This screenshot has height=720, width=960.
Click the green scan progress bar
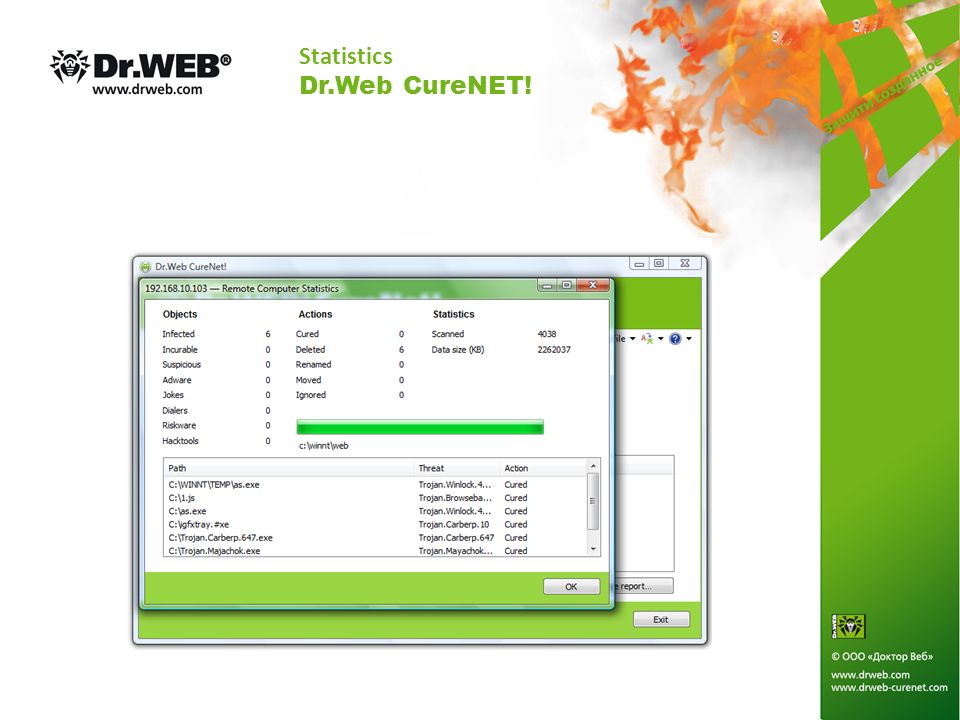point(420,427)
